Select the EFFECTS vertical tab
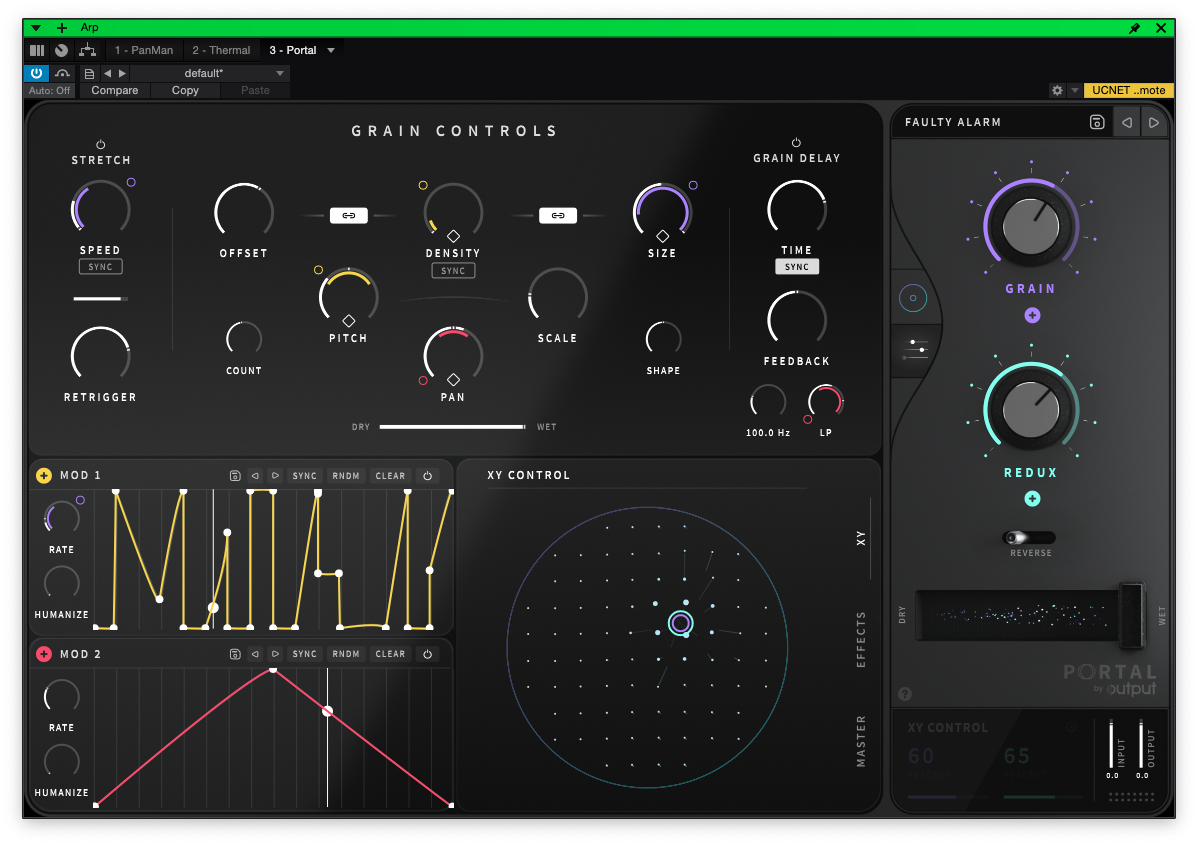1198x845 pixels. pyautogui.click(x=861, y=639)
